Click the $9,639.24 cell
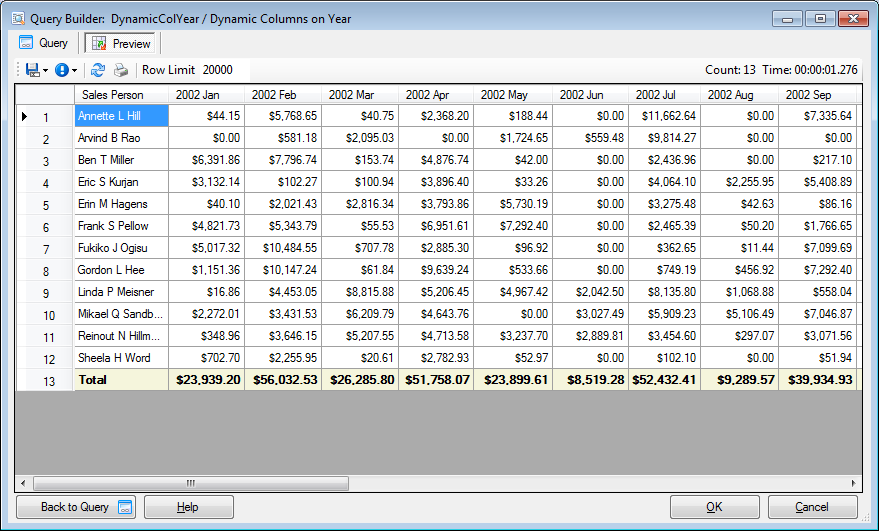The image size is (879, 531). coord(436,270)
